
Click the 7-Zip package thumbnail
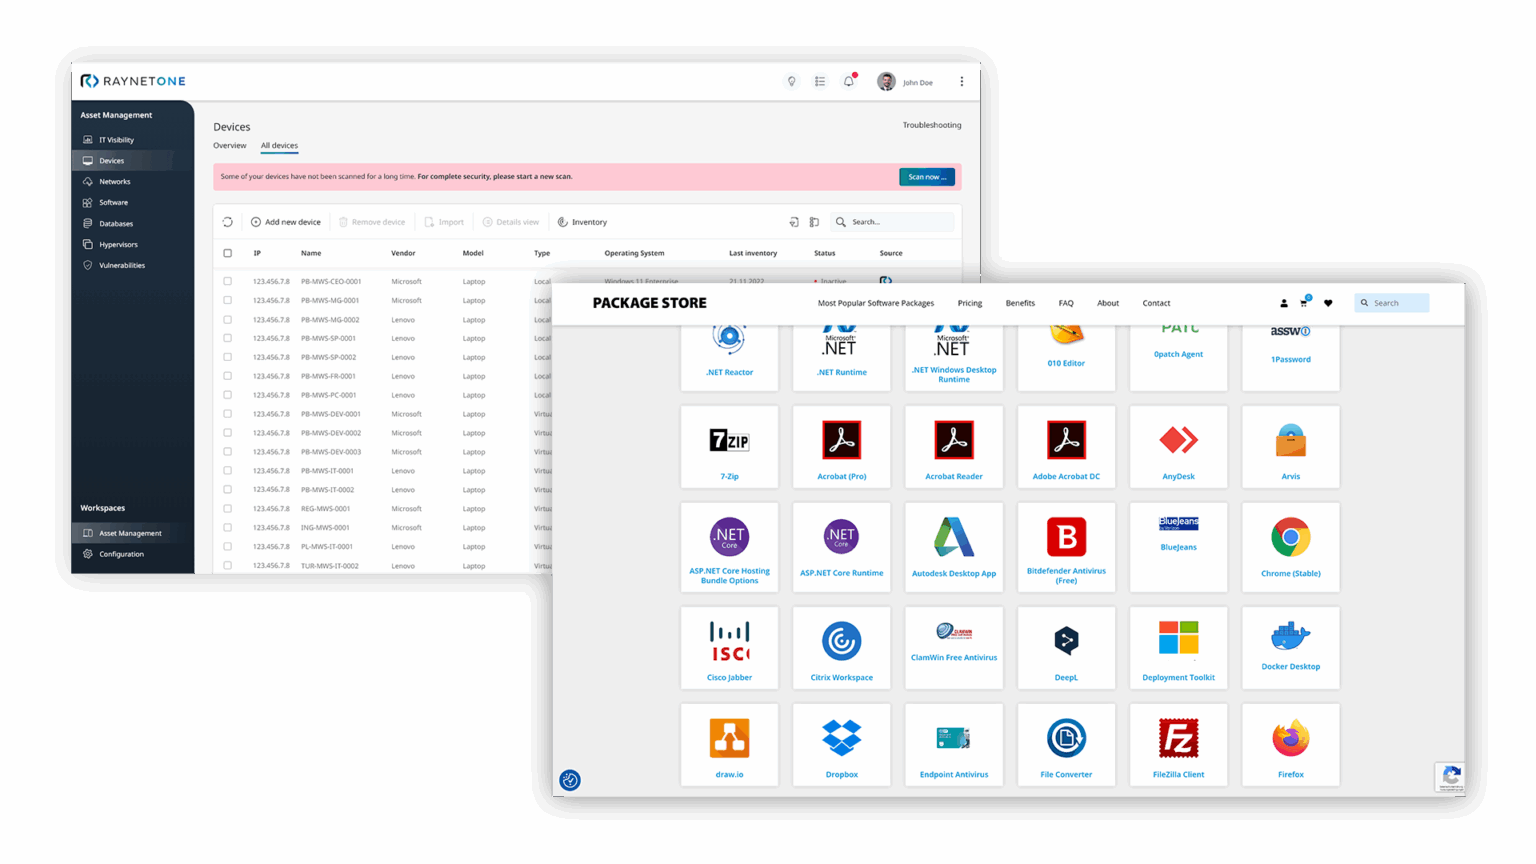point(729,440)
